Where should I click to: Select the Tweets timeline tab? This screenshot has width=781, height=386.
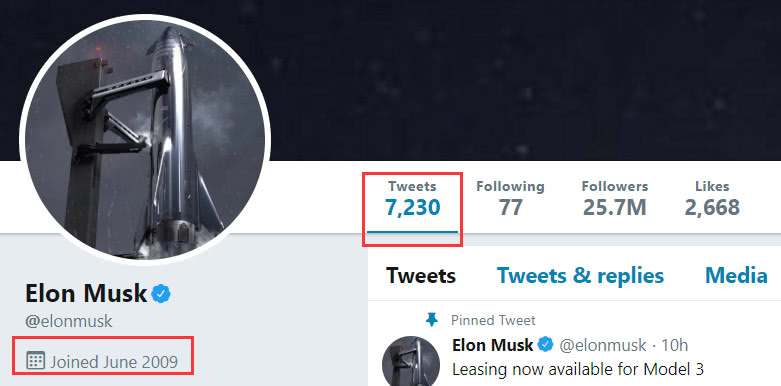point(421,275)
